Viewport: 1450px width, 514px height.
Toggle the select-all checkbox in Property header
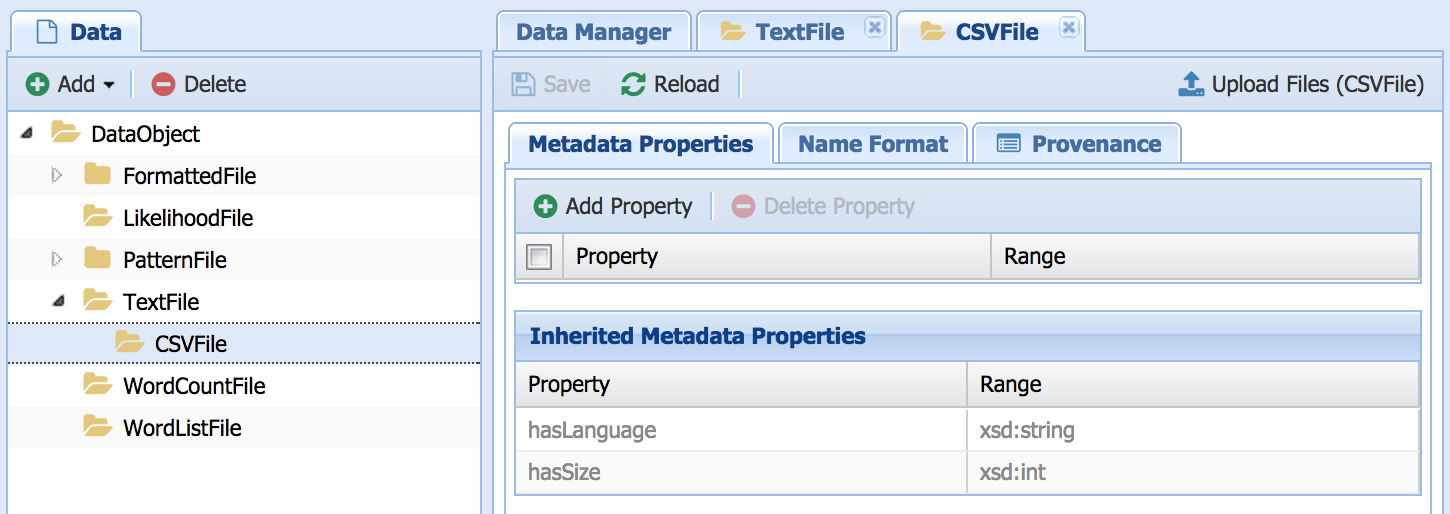(x=539, y=257)
